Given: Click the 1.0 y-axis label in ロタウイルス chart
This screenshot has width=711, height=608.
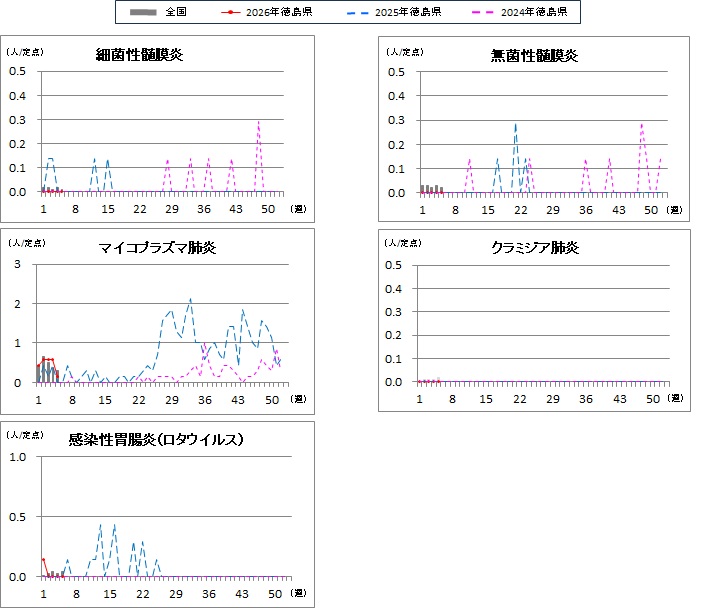Looking at the screenshot, I should click(x=17, y=457).
